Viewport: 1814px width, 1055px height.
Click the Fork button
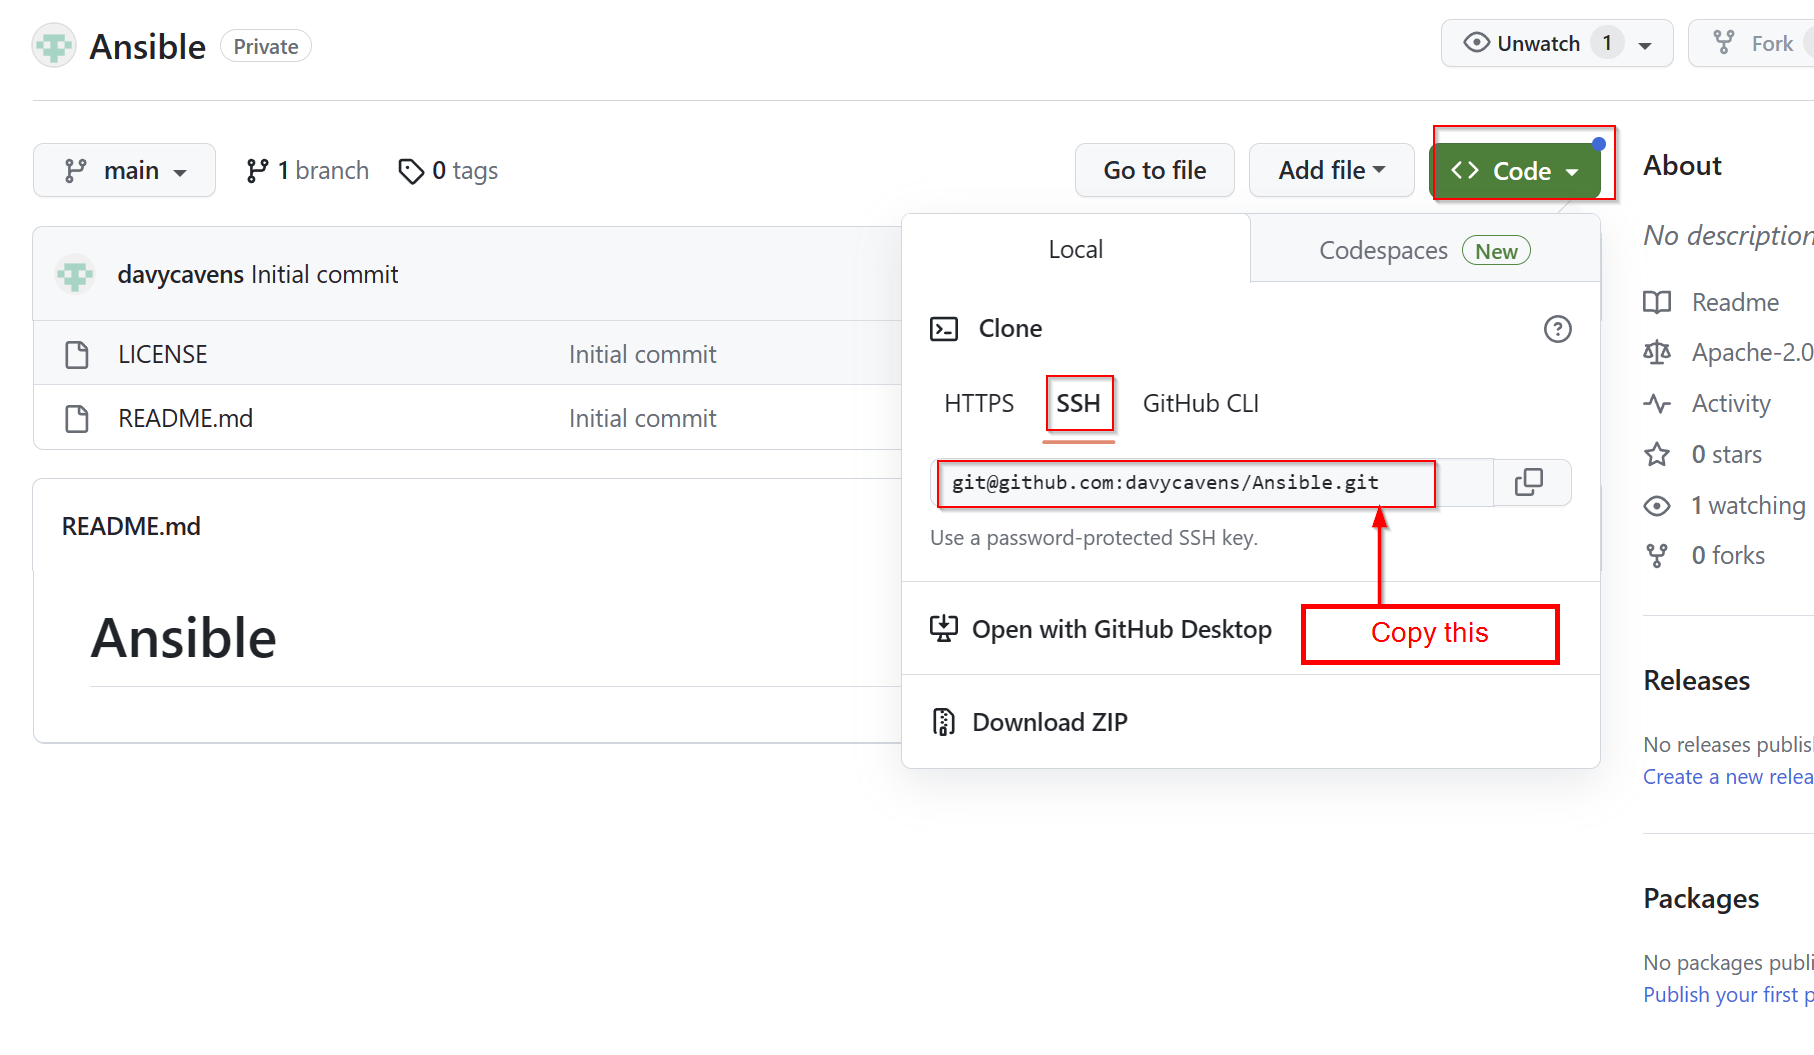point(1751,44)
